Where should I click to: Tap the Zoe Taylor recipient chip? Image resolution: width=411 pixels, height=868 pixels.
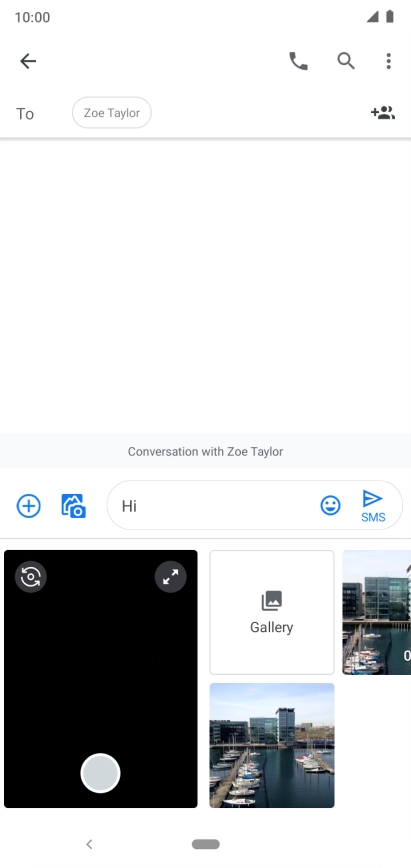112,113
